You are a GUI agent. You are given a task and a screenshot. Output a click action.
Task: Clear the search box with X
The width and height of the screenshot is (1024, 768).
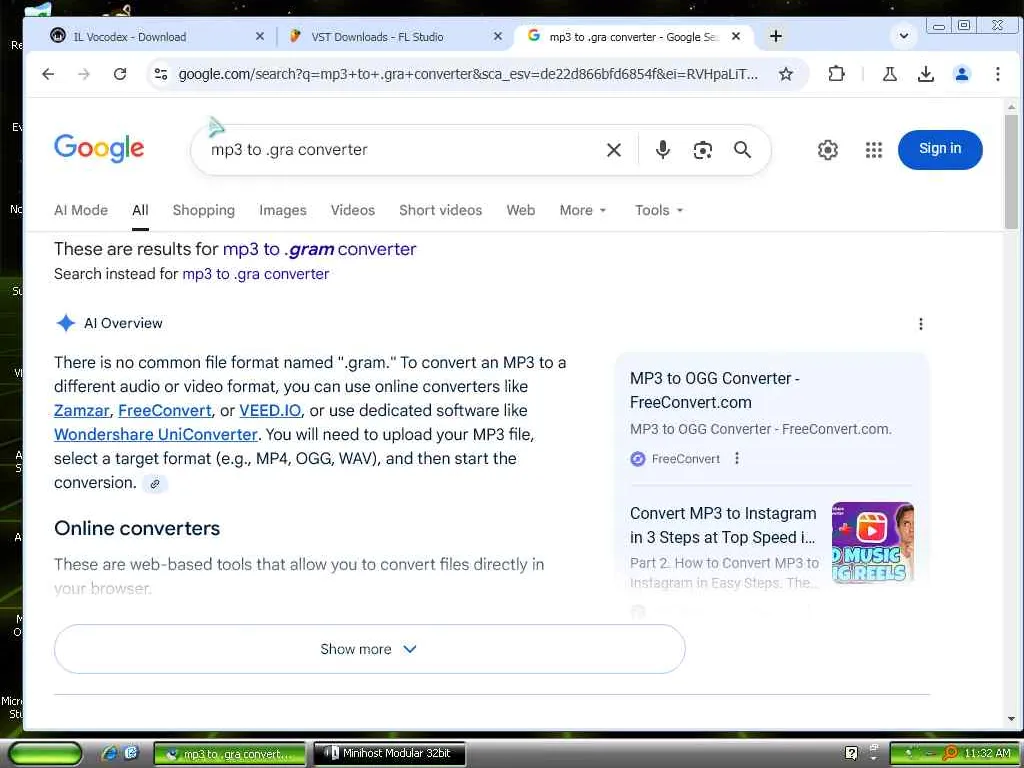click(x=613, y=150)
